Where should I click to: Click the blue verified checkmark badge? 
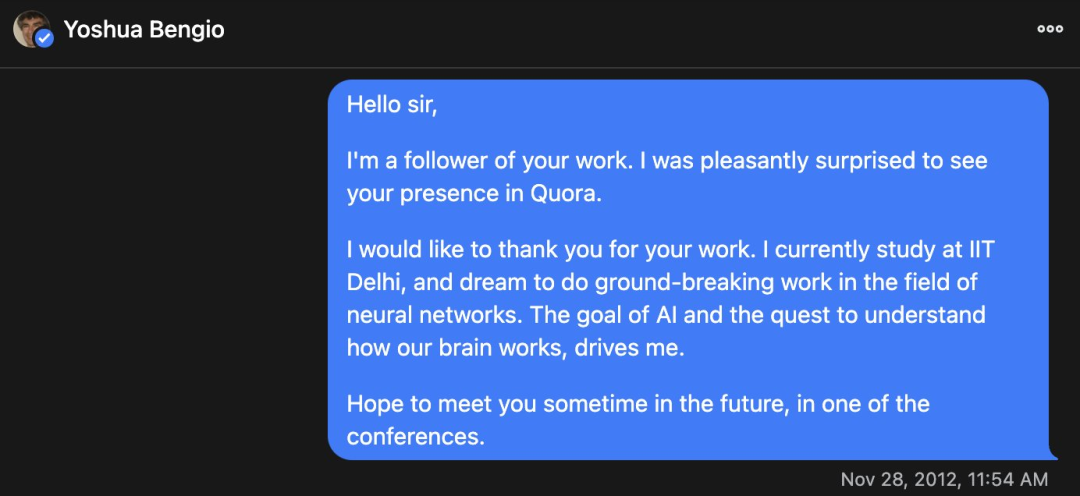45,39
